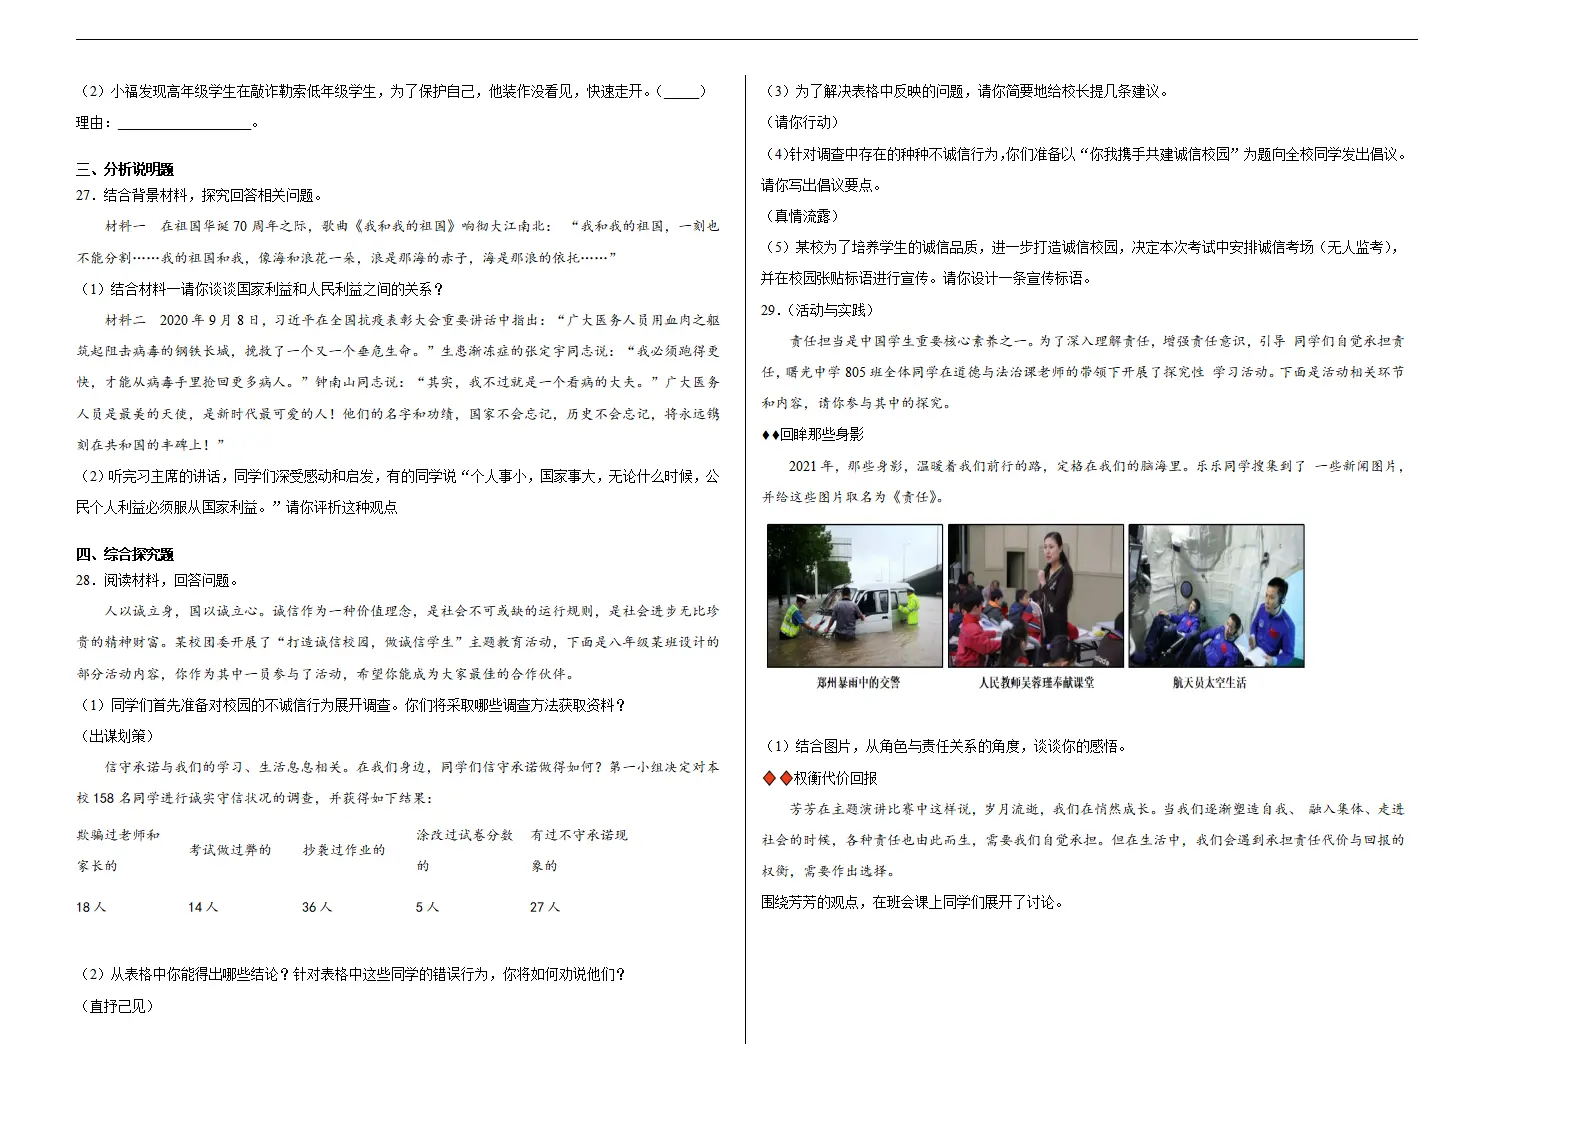The height and width of the screenshot is (1122, 1587).
Task: Click question (3) 为了解决表格中反映的问题
Action: coord(965,91)
